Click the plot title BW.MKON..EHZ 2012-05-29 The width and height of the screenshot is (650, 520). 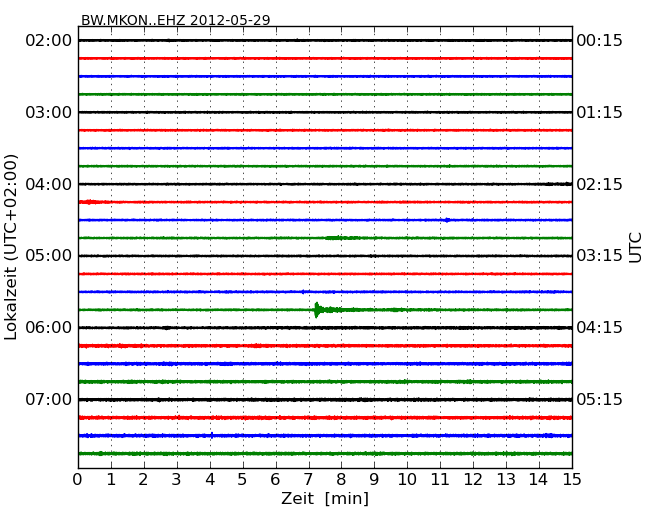(175, 20)
